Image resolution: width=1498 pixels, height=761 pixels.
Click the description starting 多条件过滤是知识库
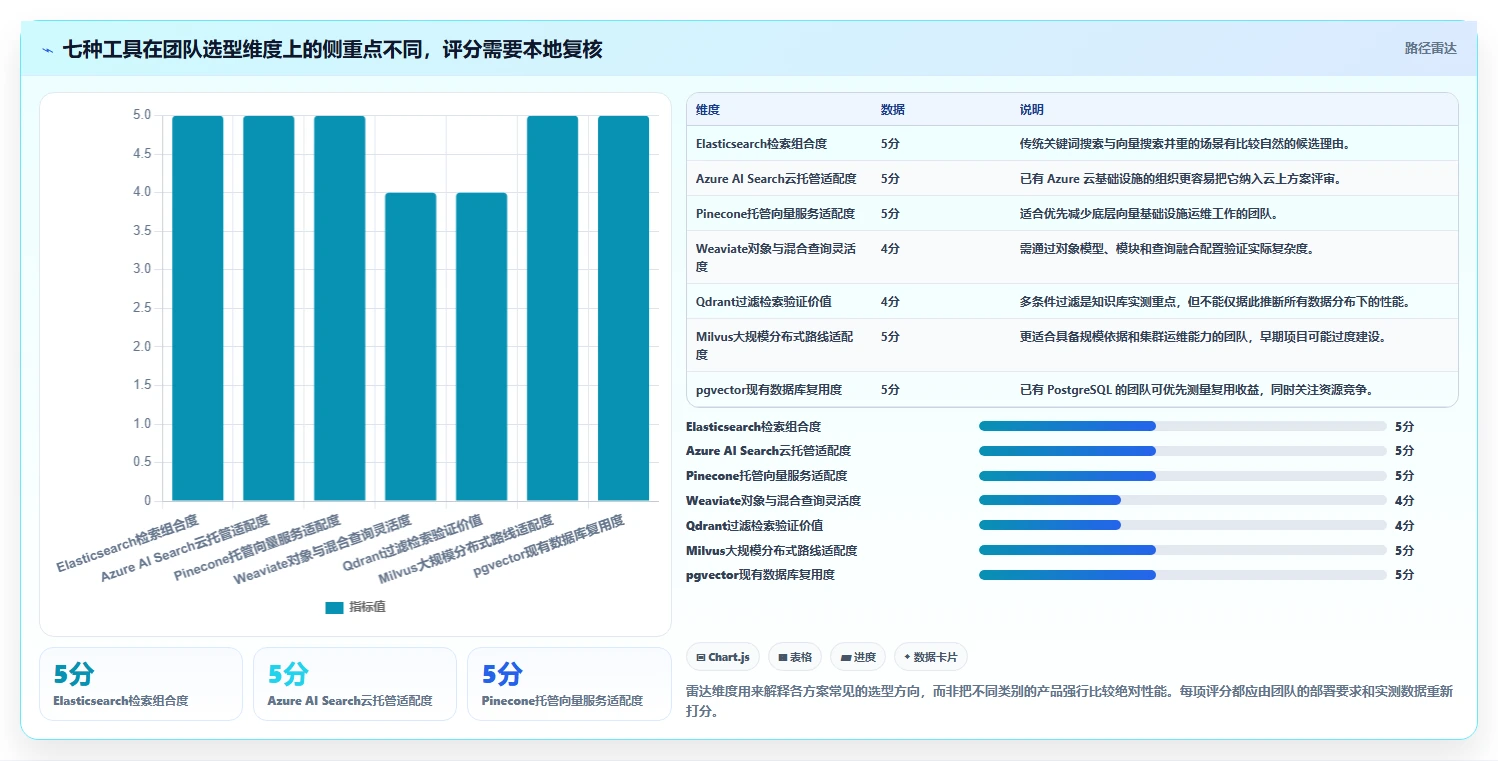pyautogui.click(x=1215, y=302)
